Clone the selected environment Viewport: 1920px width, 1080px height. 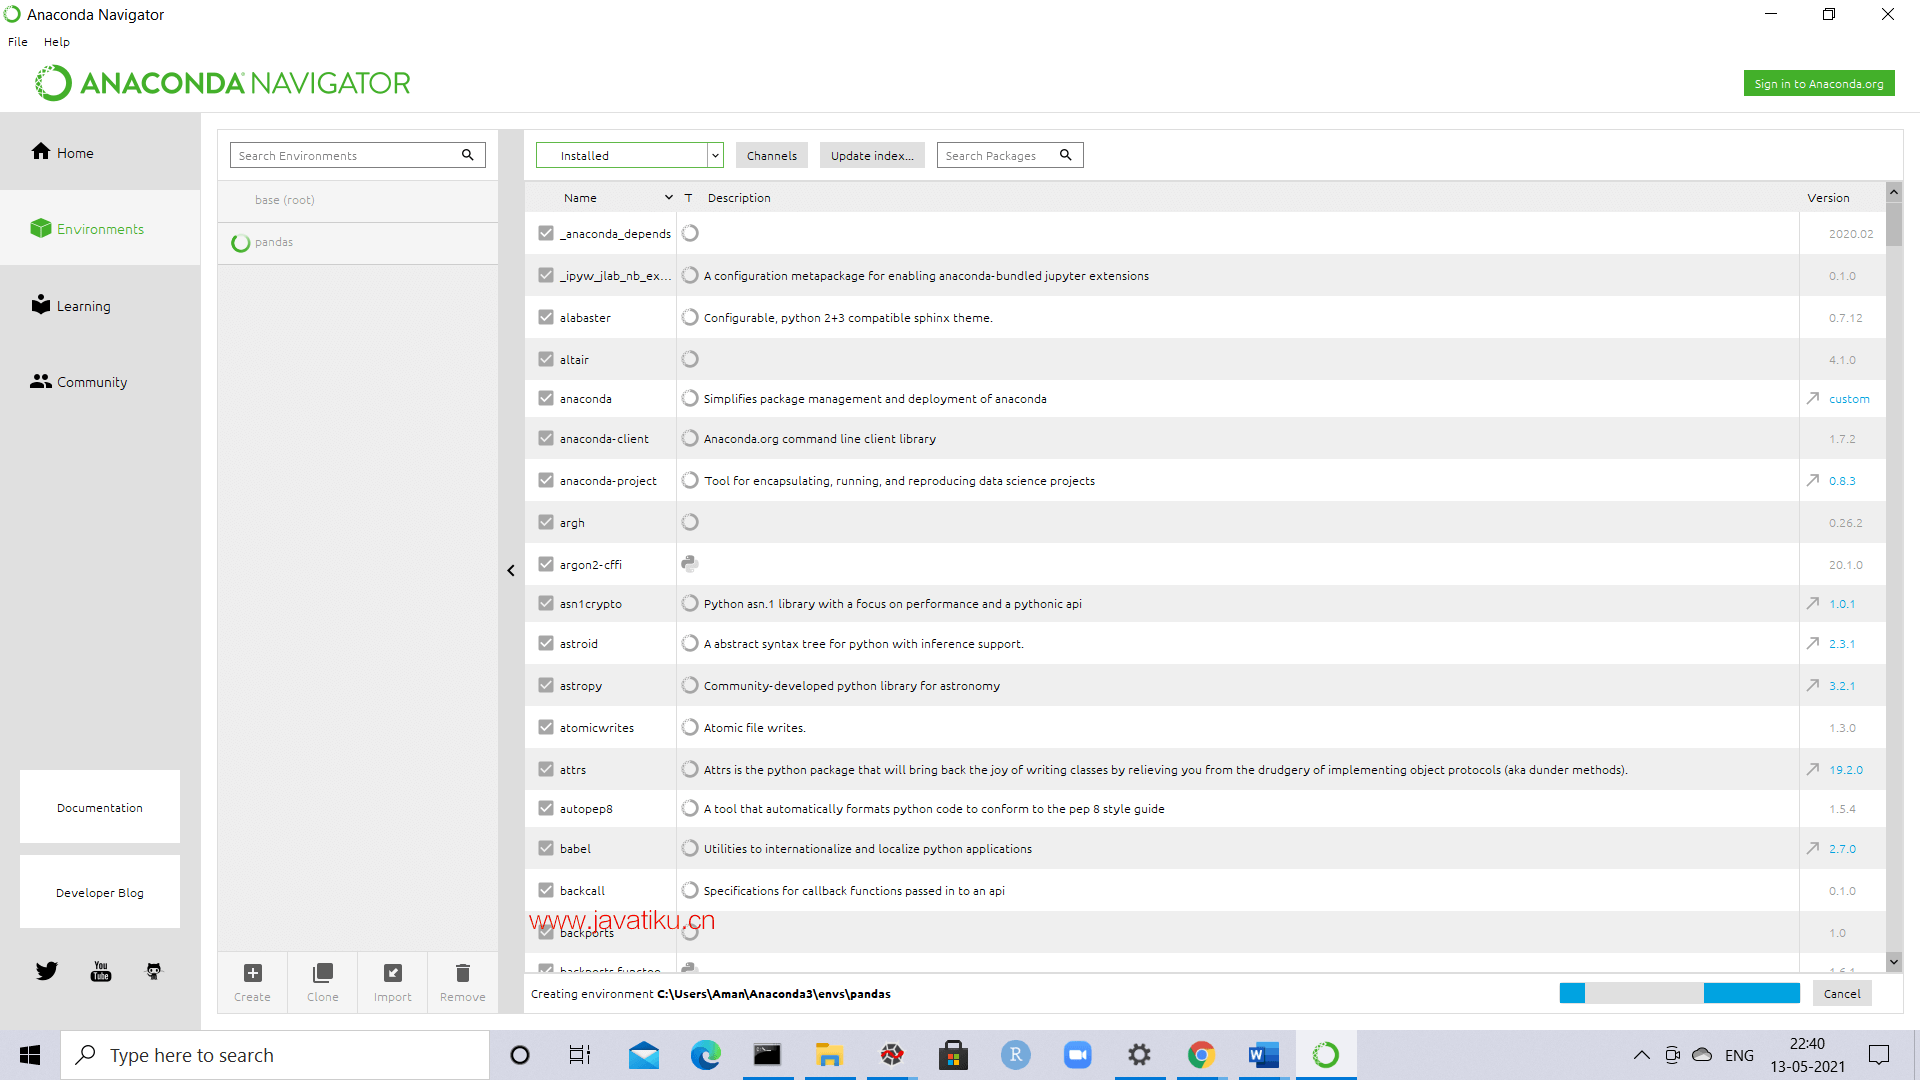(323, 982)
